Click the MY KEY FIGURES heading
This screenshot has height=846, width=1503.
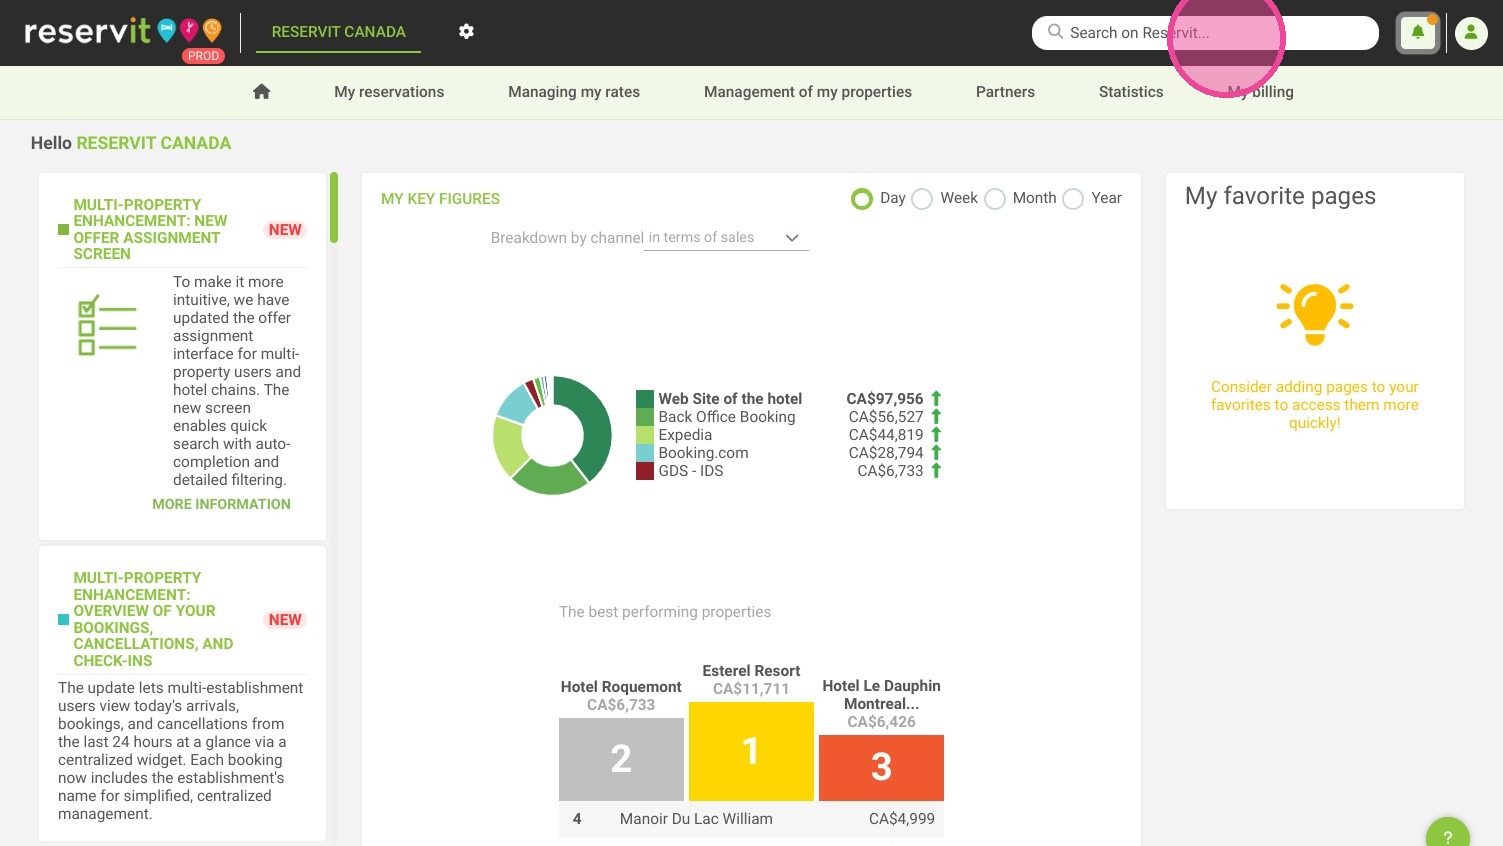(440, 199)
